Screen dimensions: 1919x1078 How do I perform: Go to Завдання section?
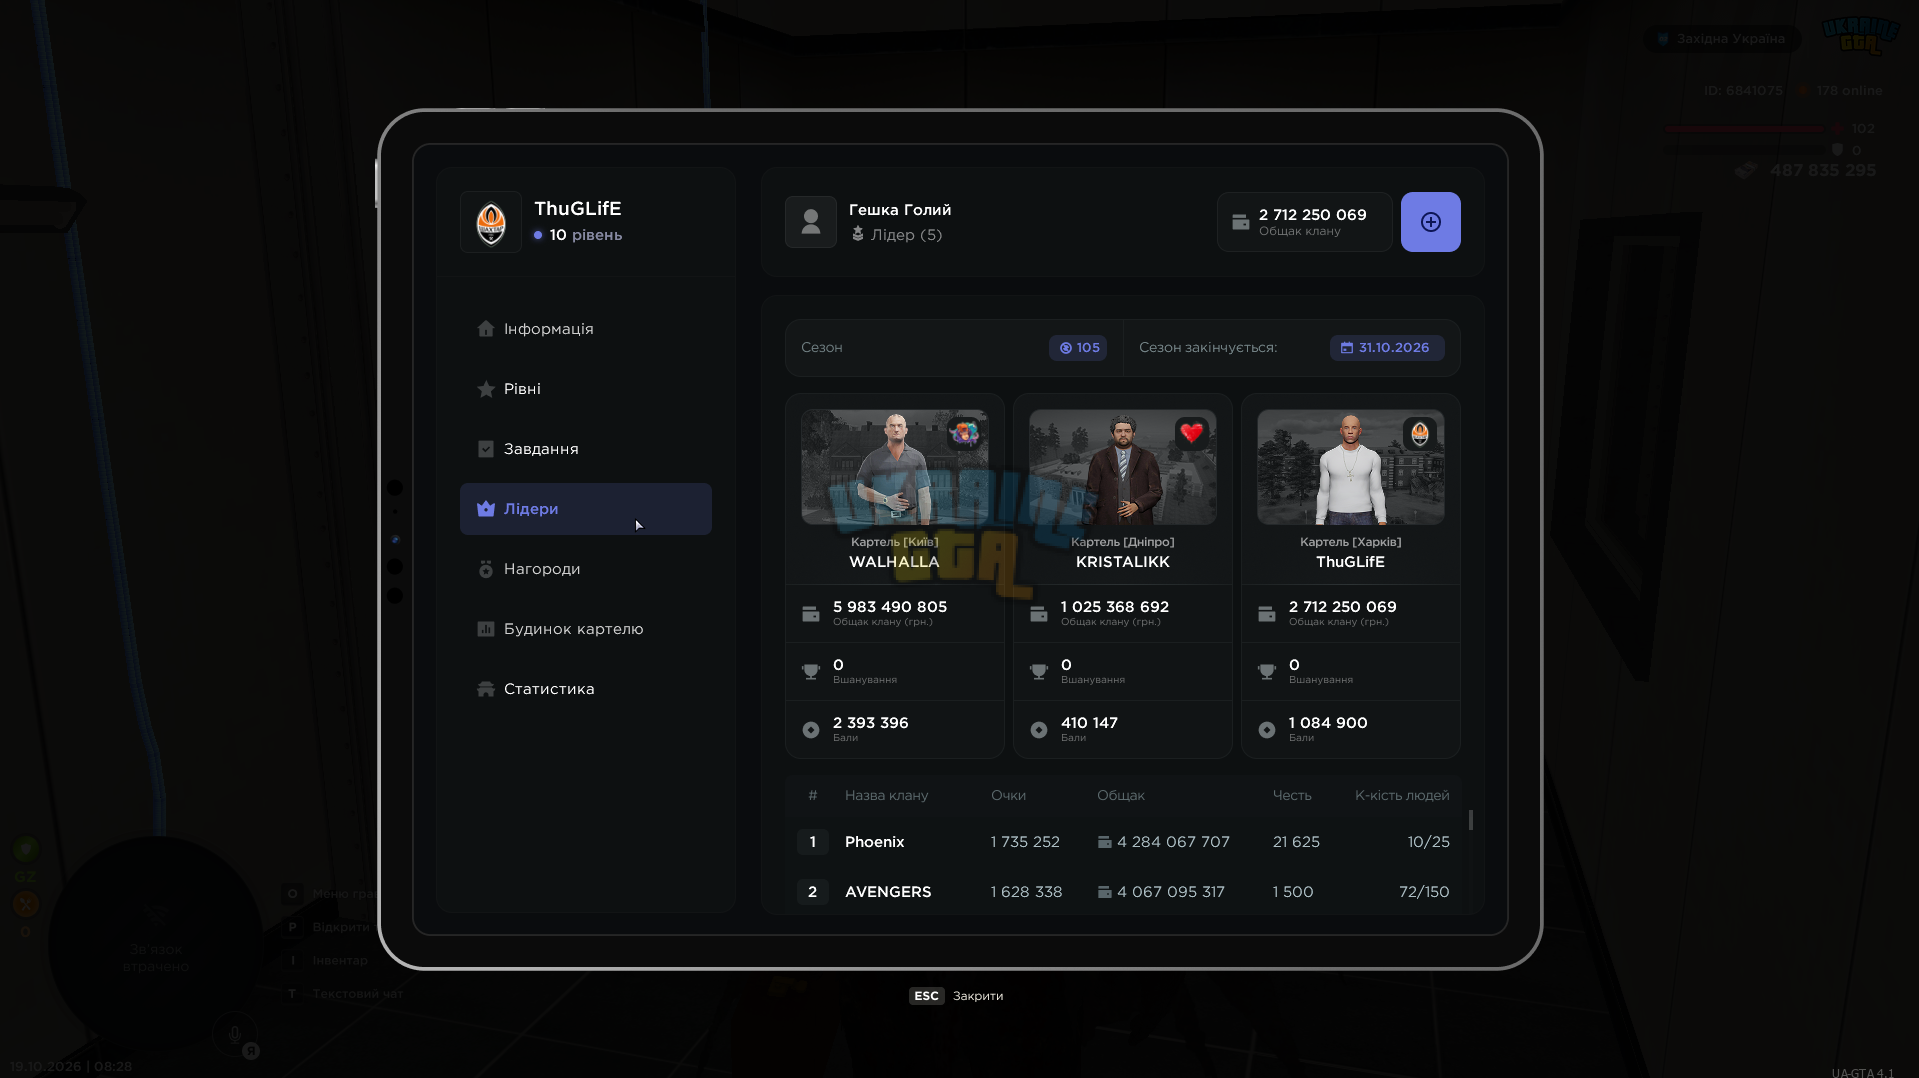click(x=585, y=449)
